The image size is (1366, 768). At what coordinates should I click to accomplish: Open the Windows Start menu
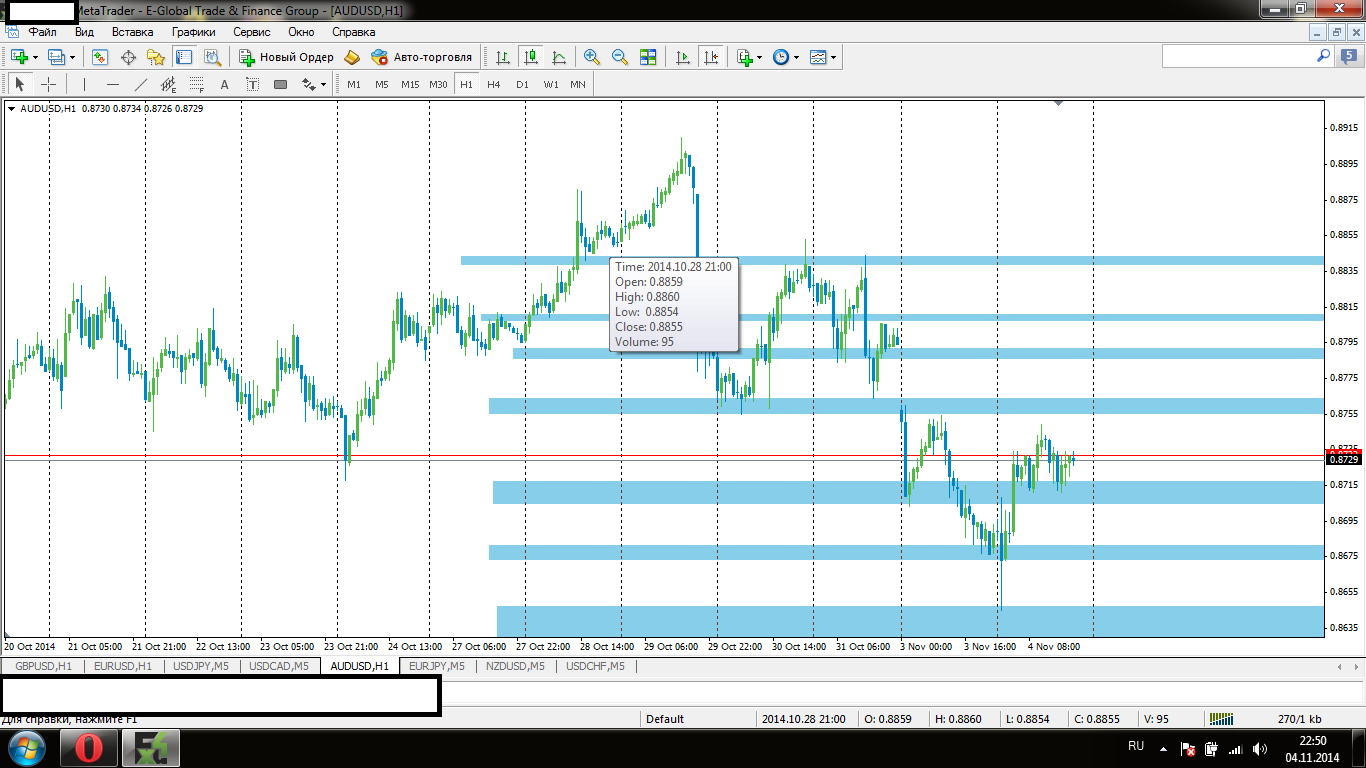point(26,747)
